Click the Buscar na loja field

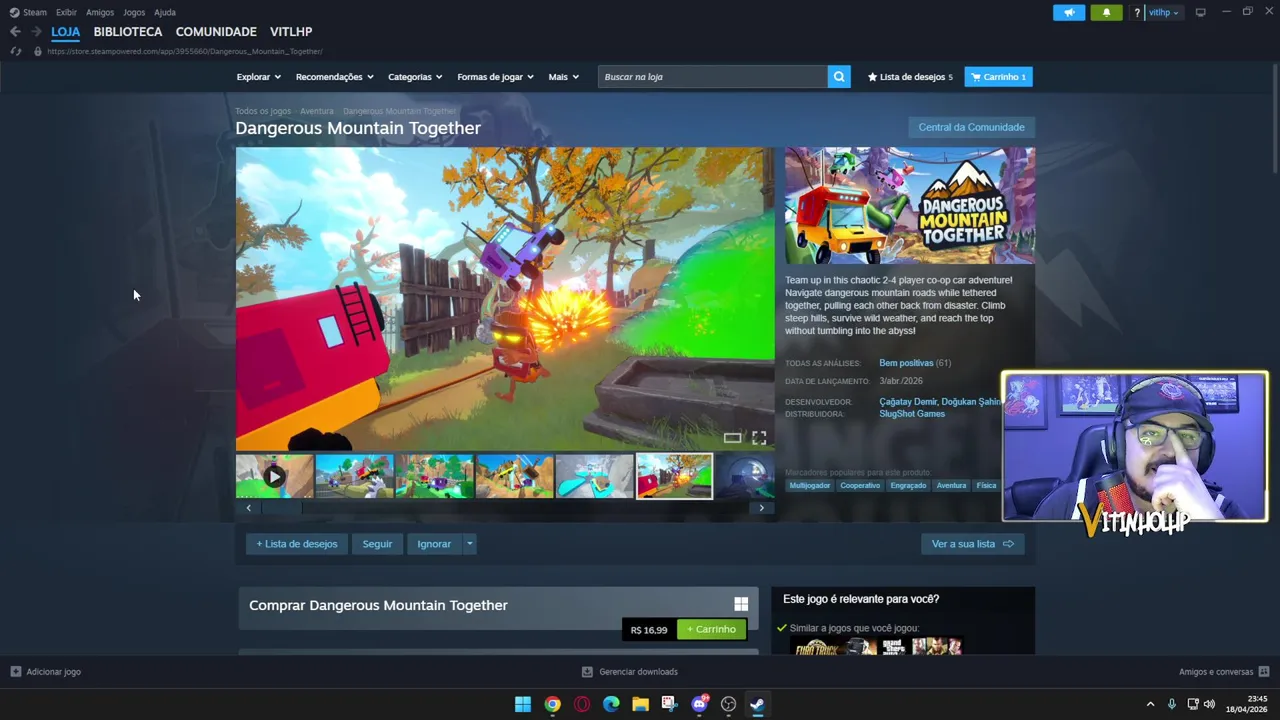click(713, 77)
